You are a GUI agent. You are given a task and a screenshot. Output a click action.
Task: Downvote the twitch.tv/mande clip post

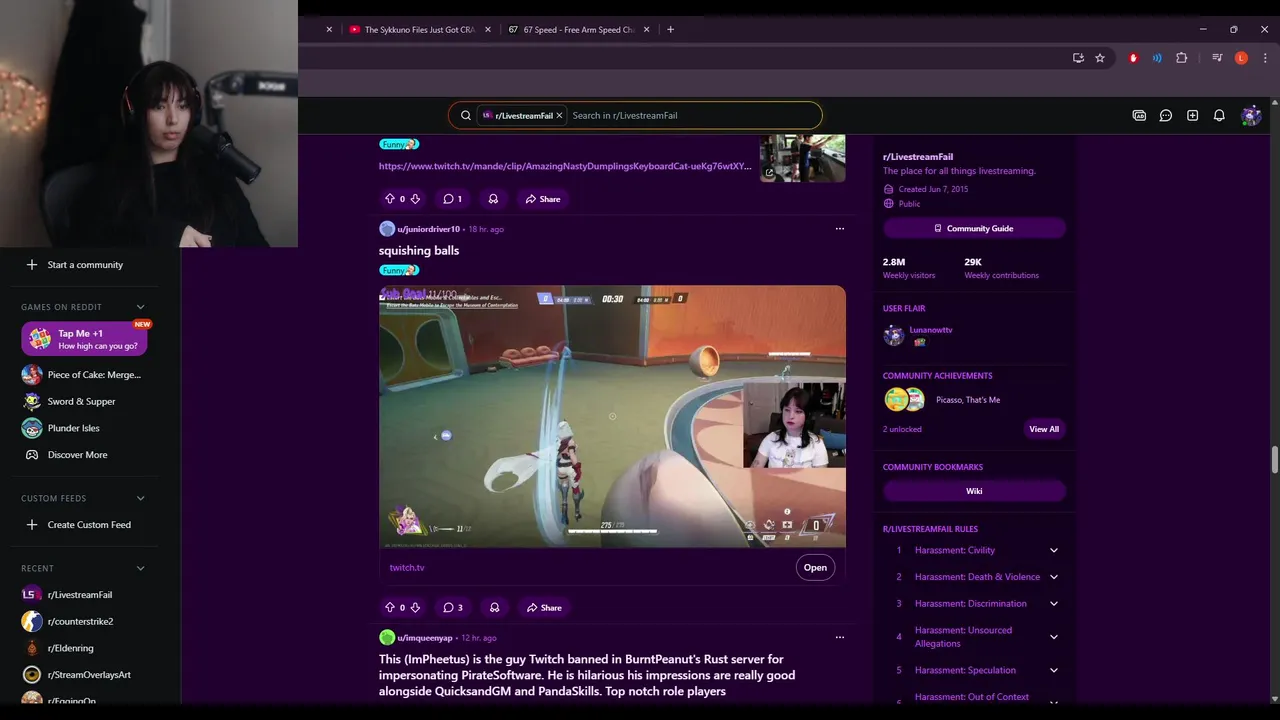[415, 199]
